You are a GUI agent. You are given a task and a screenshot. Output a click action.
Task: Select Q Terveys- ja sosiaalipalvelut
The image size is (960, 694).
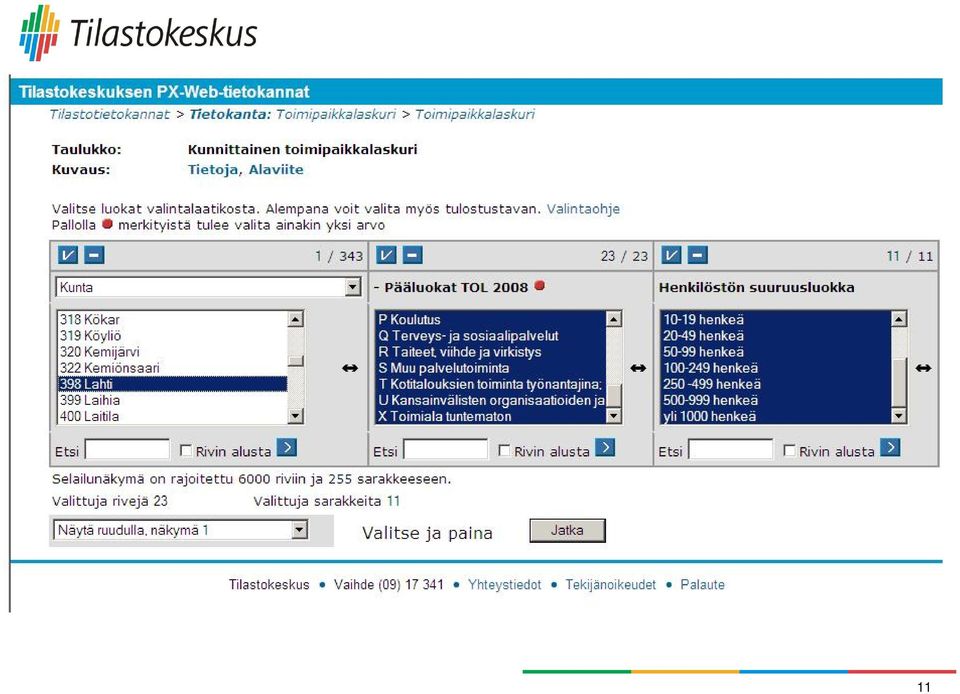click(x=490, y=335)
